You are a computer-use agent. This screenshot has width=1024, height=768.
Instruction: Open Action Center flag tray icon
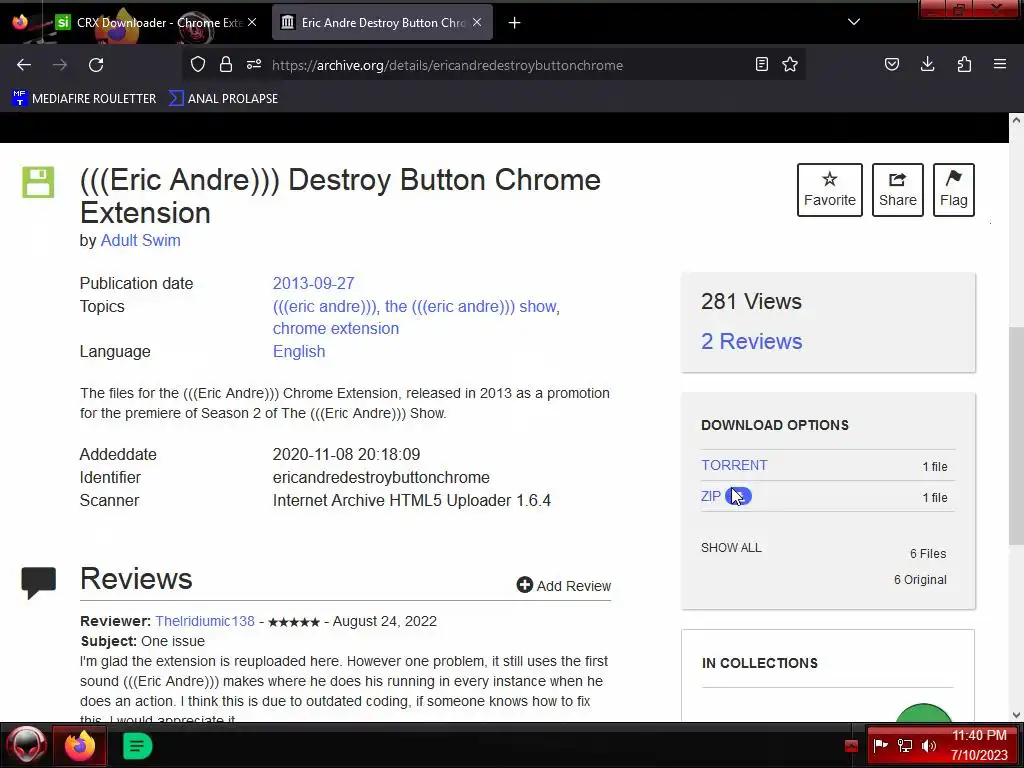coord(880,745)
